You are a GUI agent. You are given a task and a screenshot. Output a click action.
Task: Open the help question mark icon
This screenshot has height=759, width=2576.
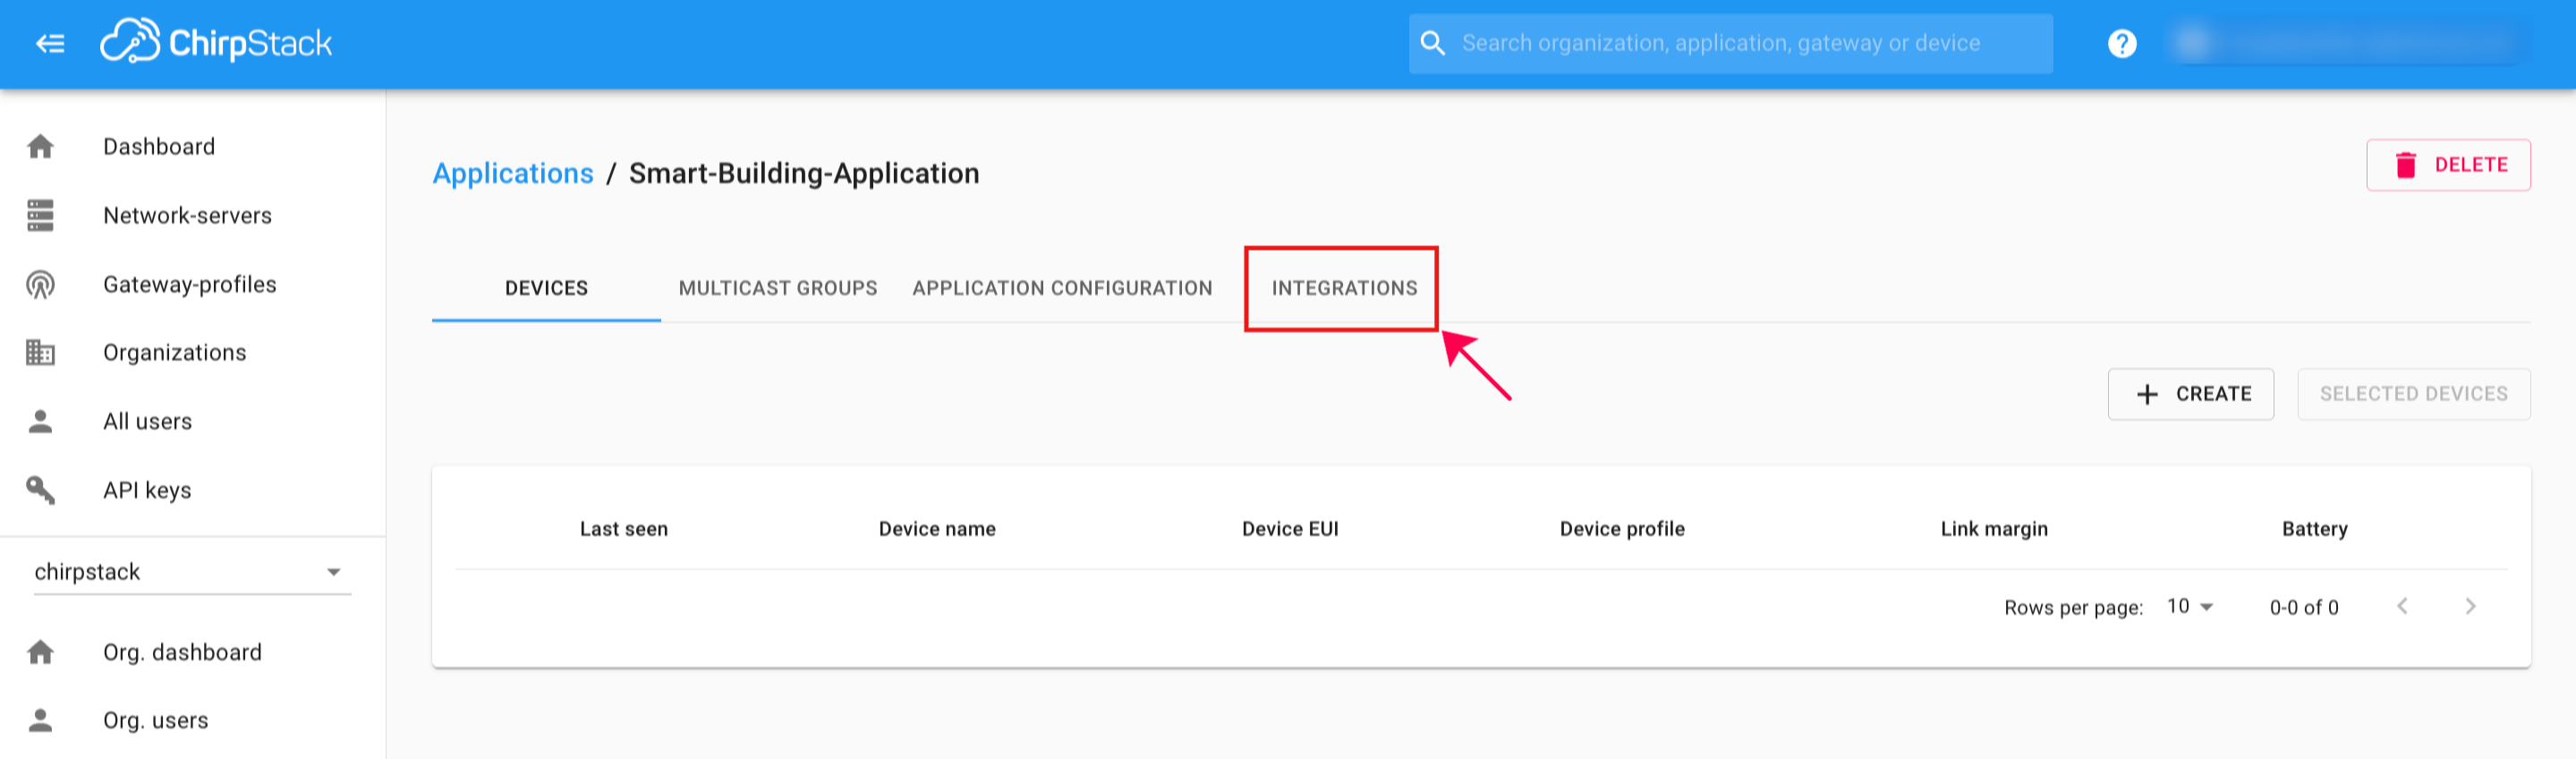(2121, 43)
